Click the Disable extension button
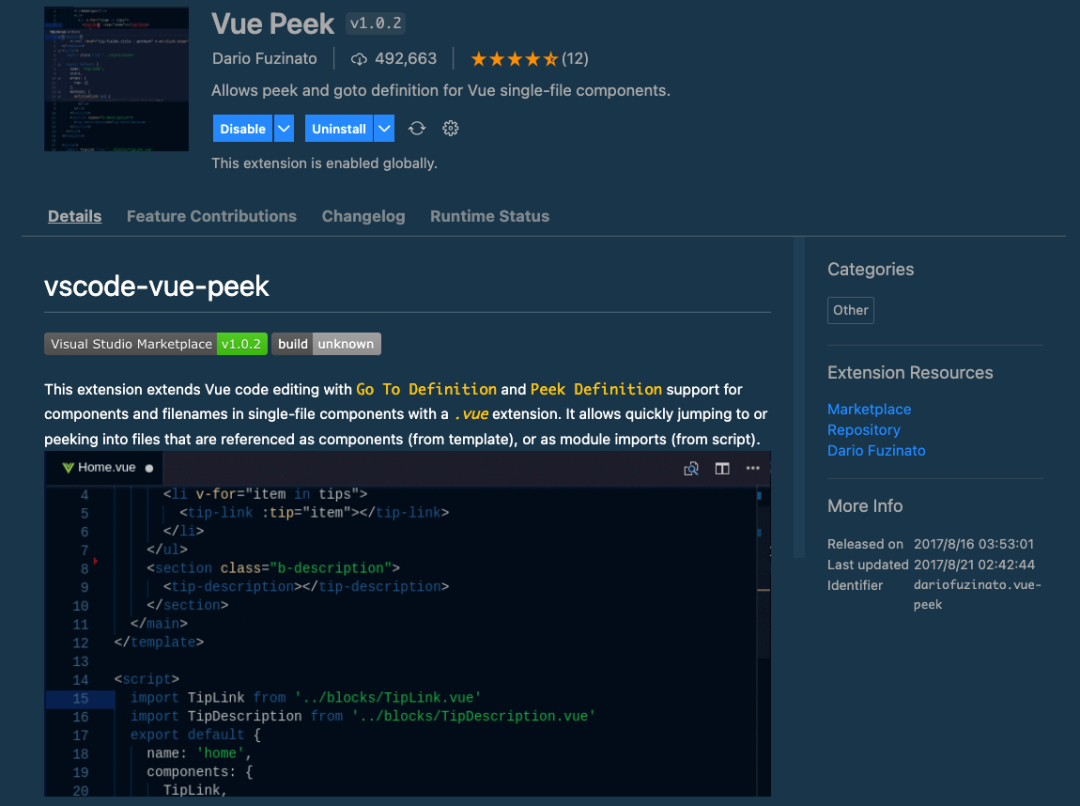Image resolution: width=1080 pixels, height=806 pixels. (x=242, y=129)
